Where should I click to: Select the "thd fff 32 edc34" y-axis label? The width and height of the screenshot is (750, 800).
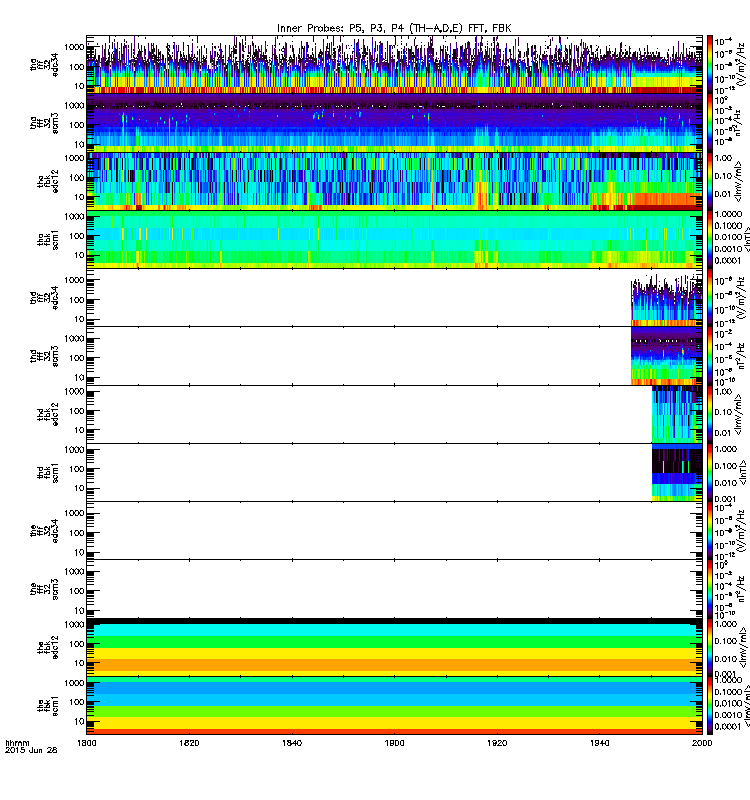(44, 298)
